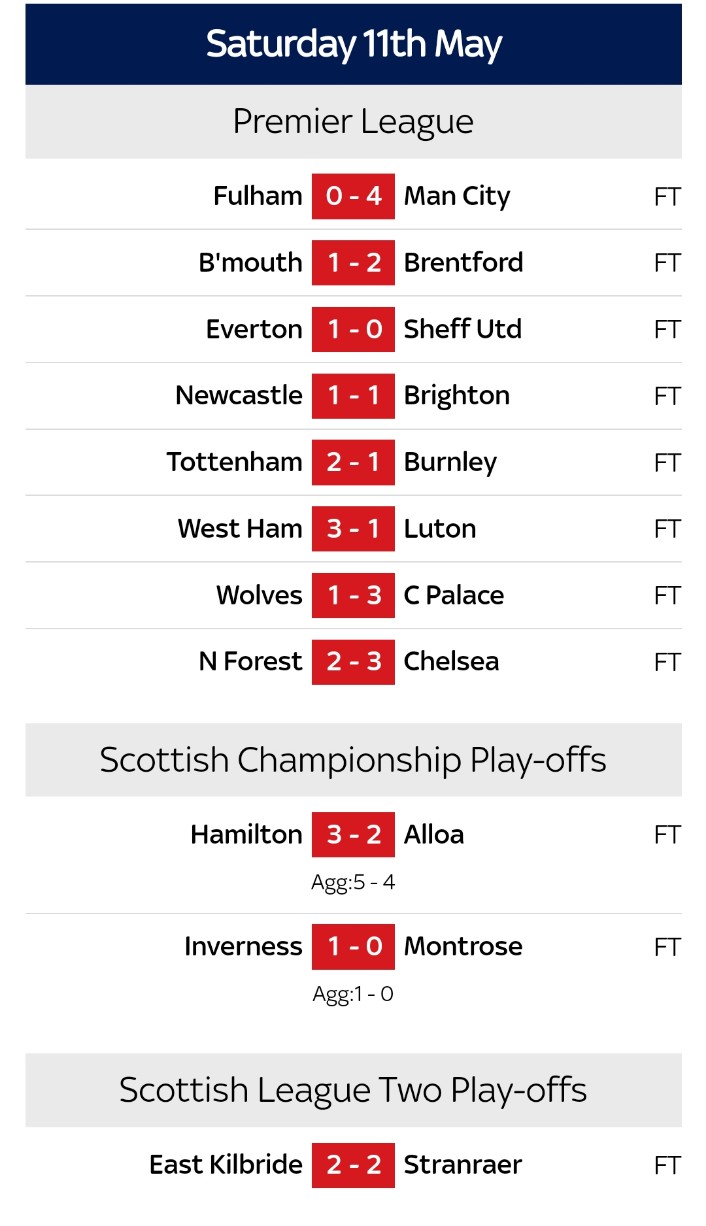Click the Wolves 1 - 3 score box
Image resolution: width=706 pixels, height=1226 pixels.
353,595
